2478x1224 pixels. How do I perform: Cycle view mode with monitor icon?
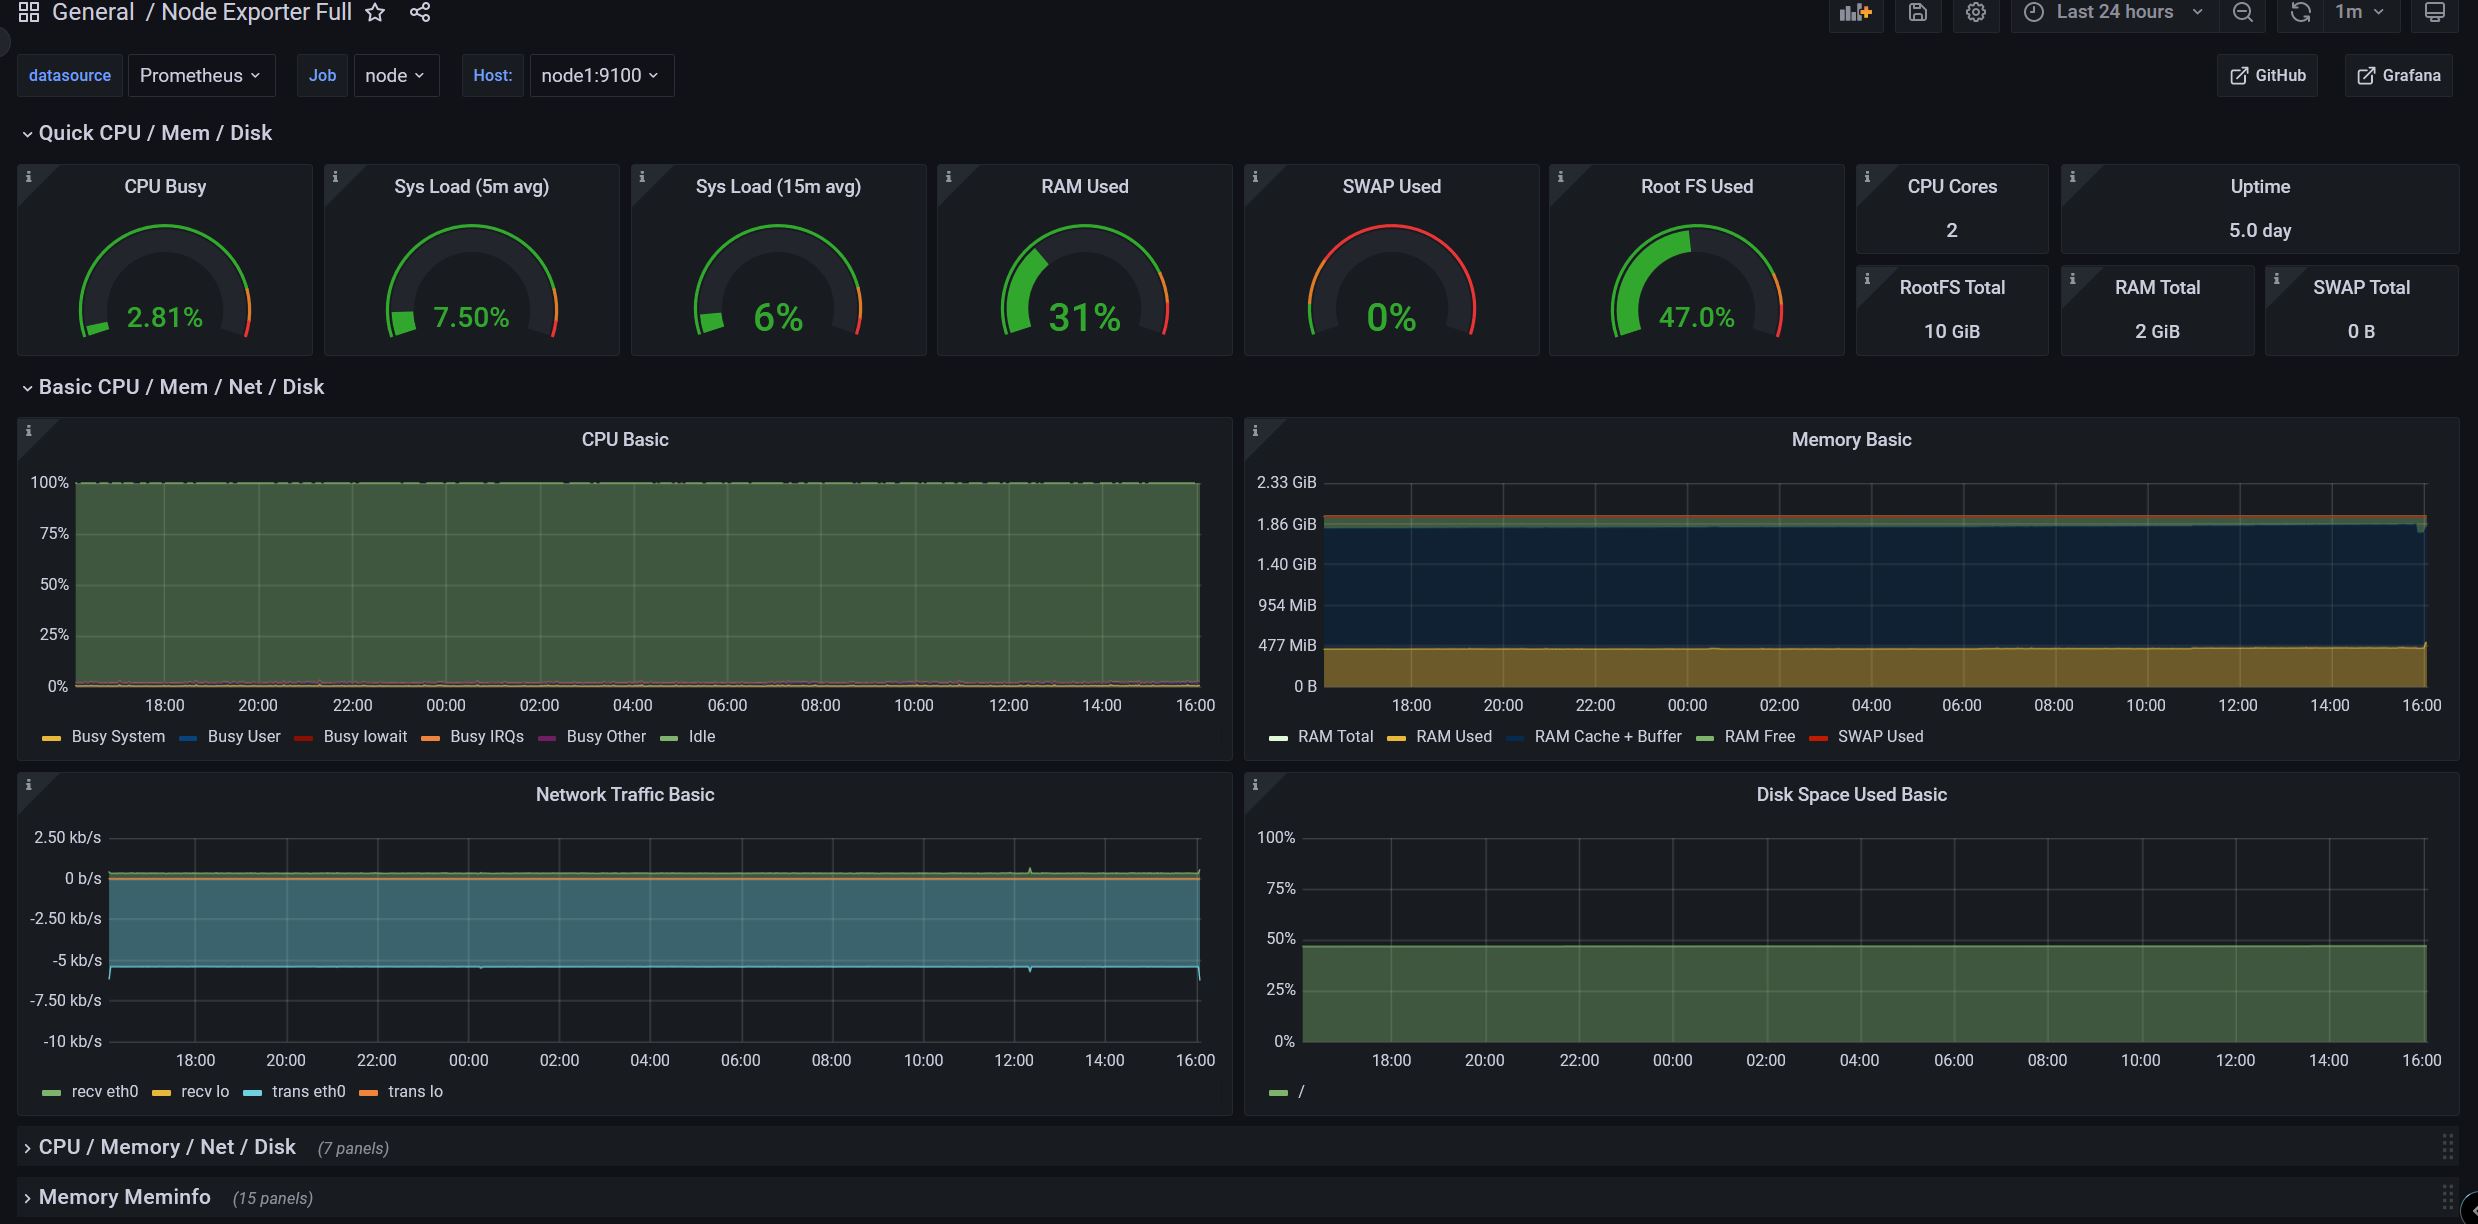(2435, 12)
